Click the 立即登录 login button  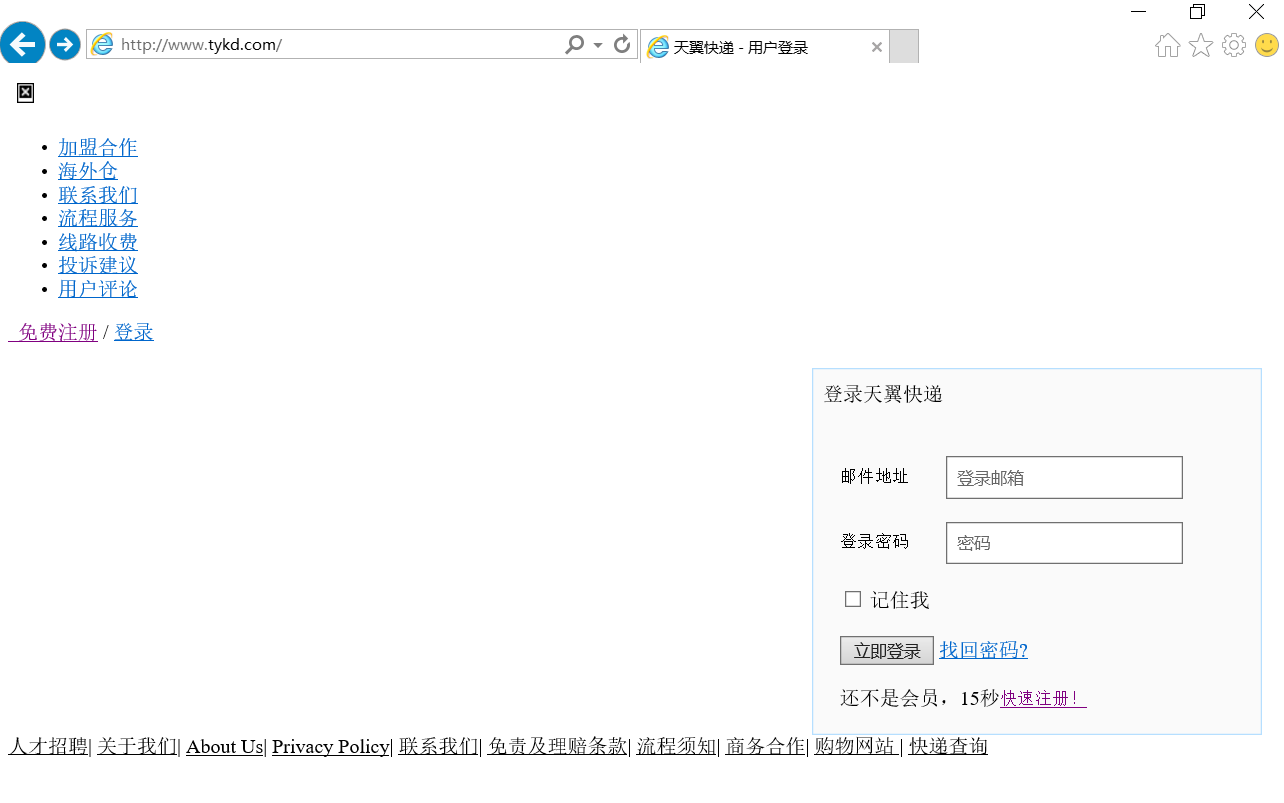point(886,650)
